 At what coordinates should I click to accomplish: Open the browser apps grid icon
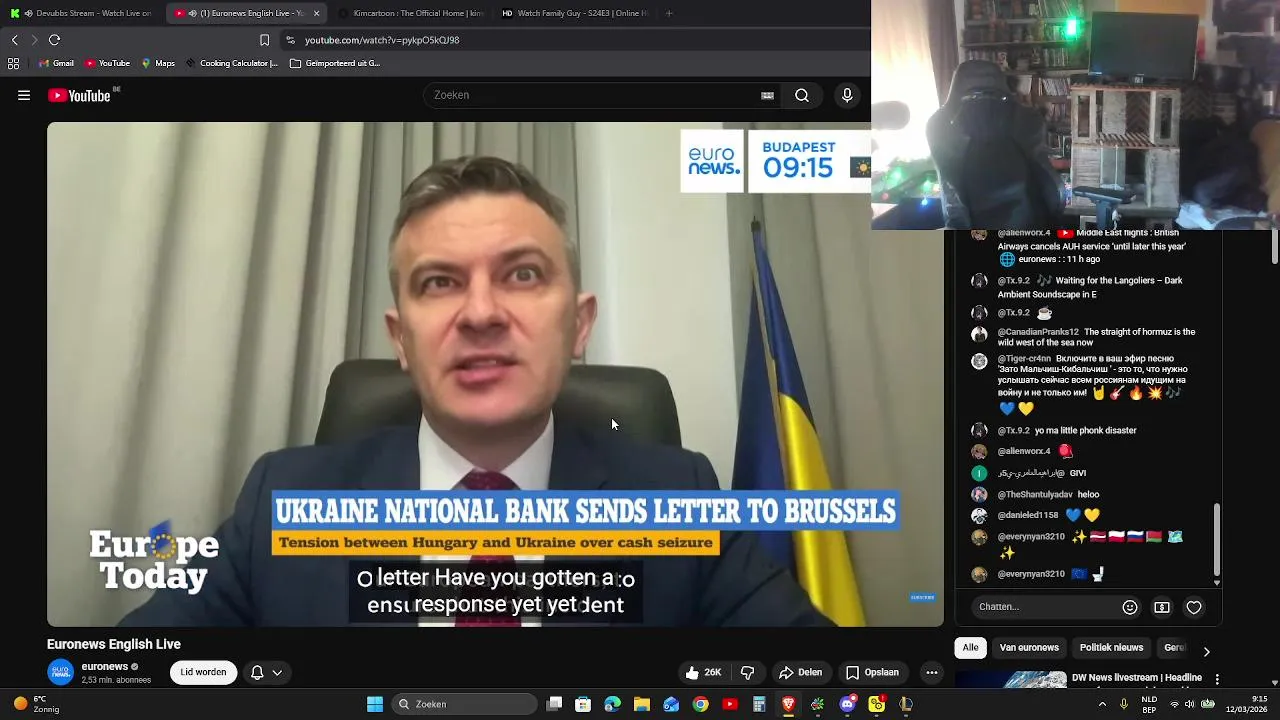pos(13,63)
